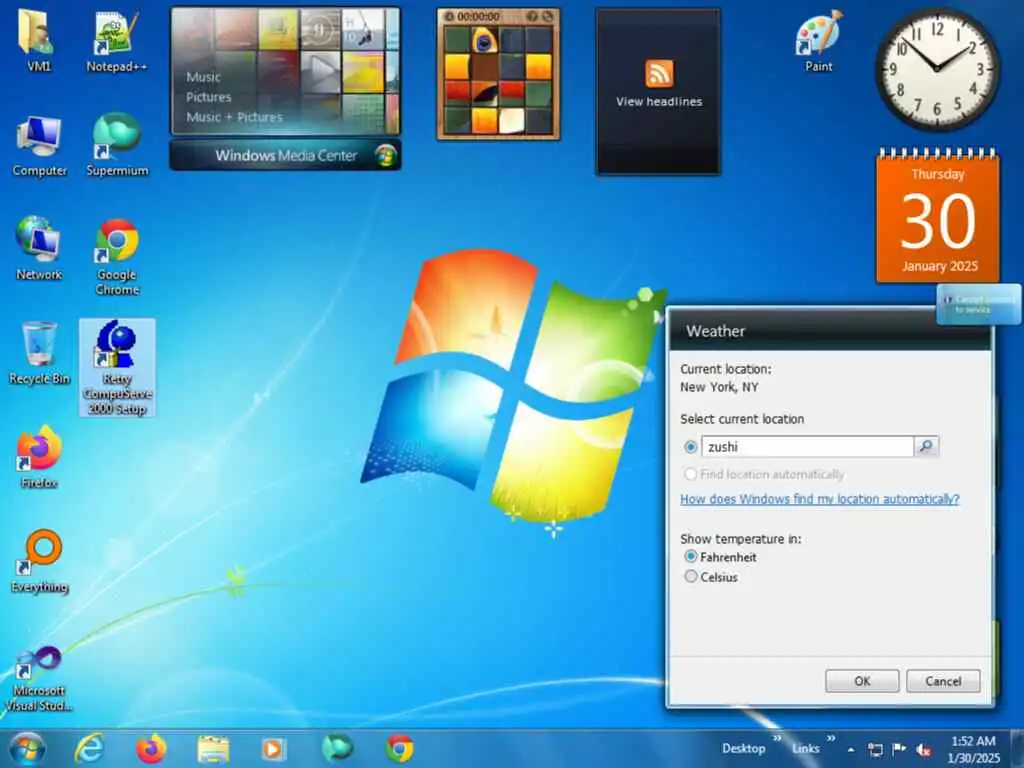Click the taskbar clock 1:52 AM
Viewport: 1024px width, 768px height.
coord(973,749)
